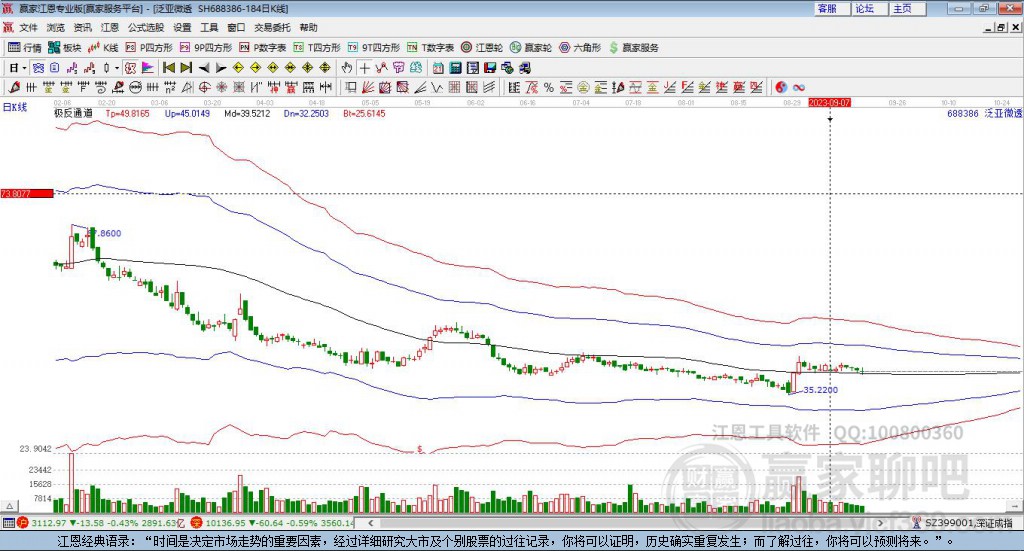Screen dimensions: 1024x551
Task: Open the 9P四方形 tool
Action: 206,48
